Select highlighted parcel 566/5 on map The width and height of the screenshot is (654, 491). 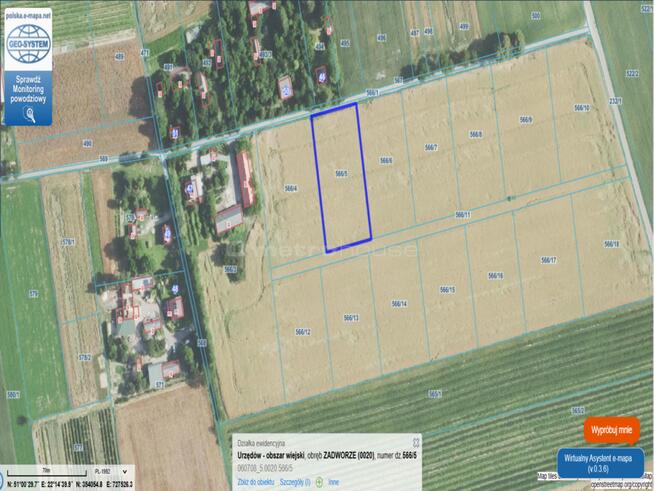click(x=341, y=174)
